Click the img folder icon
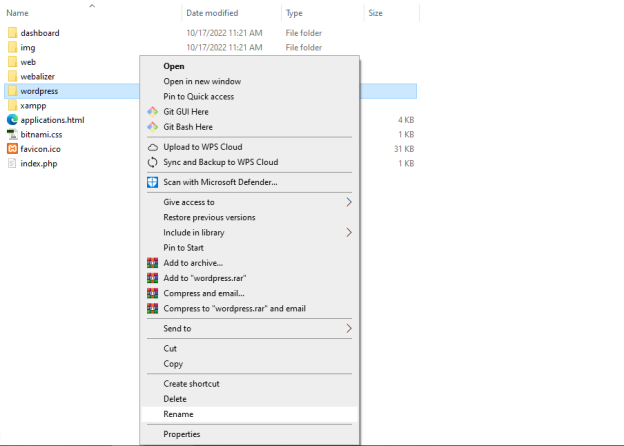 12,47
